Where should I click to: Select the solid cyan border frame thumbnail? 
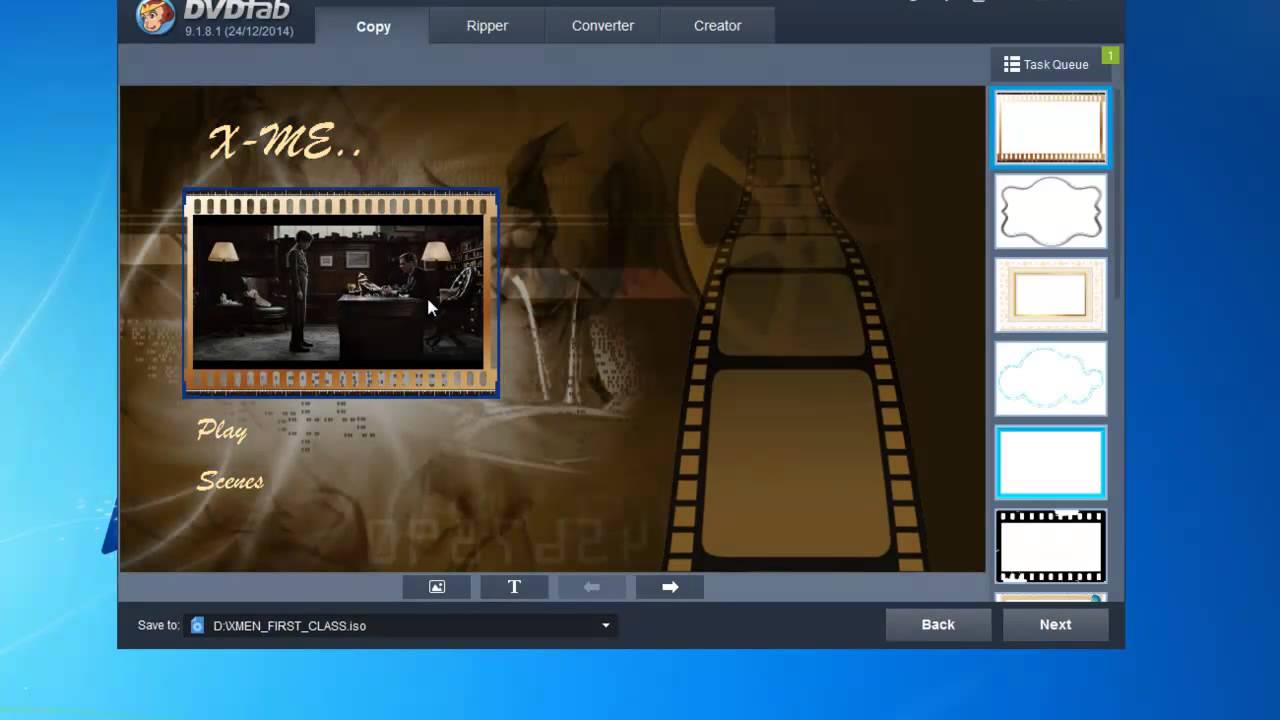click(x=1051, y=463)
